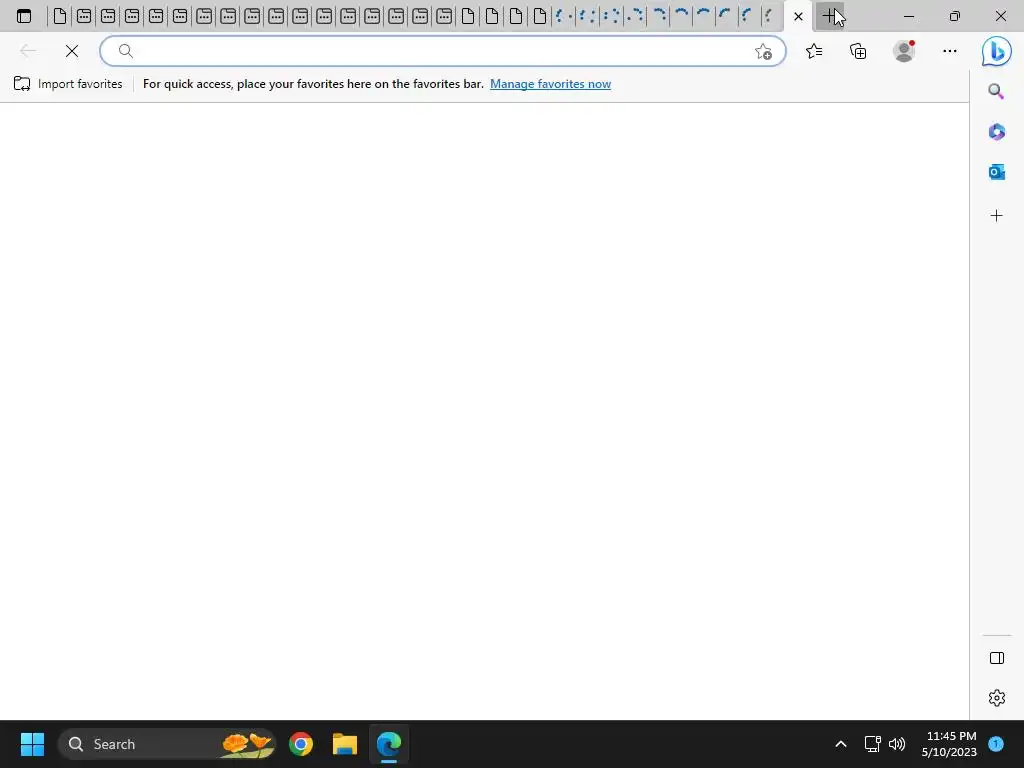Screen dimensions: 1024x768
Task: Open a new tab with plus button
Action: tap(829, 16)
